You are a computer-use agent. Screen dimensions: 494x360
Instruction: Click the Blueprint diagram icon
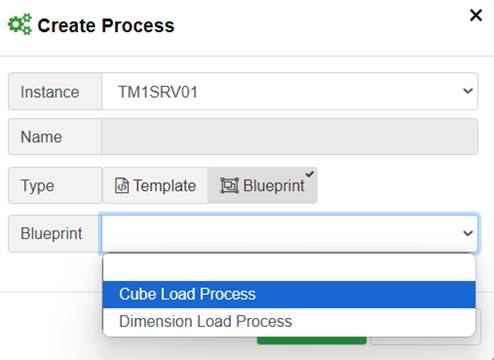pyautogui.click(x=229, y=186)
